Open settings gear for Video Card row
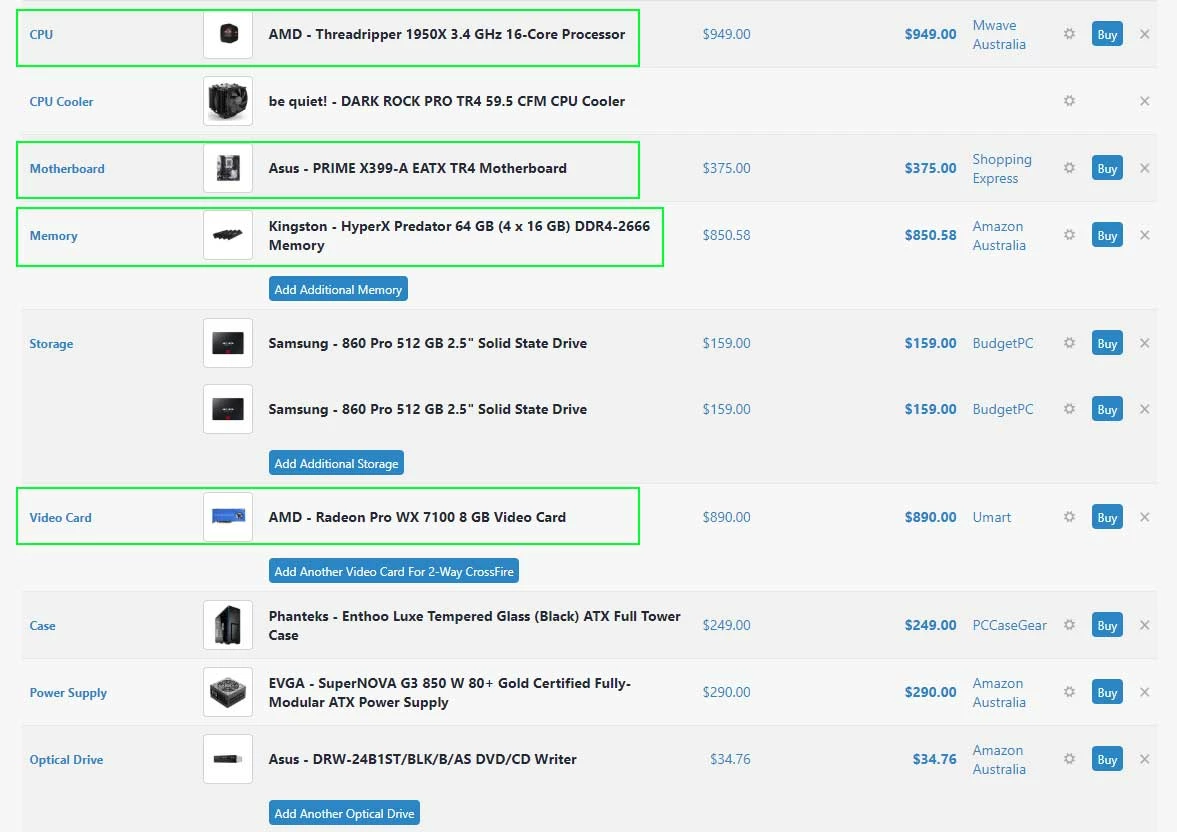The height and width of the screenshot is (832, 1177). (1069, 517)
